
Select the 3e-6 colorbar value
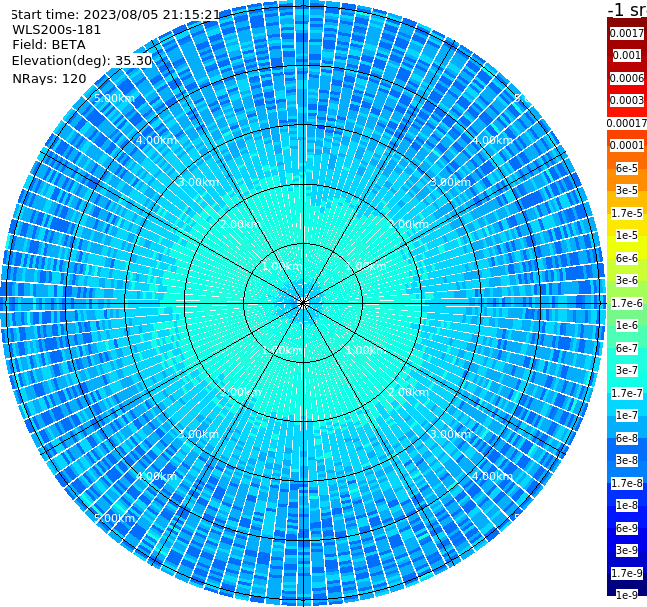click(627, 280)
